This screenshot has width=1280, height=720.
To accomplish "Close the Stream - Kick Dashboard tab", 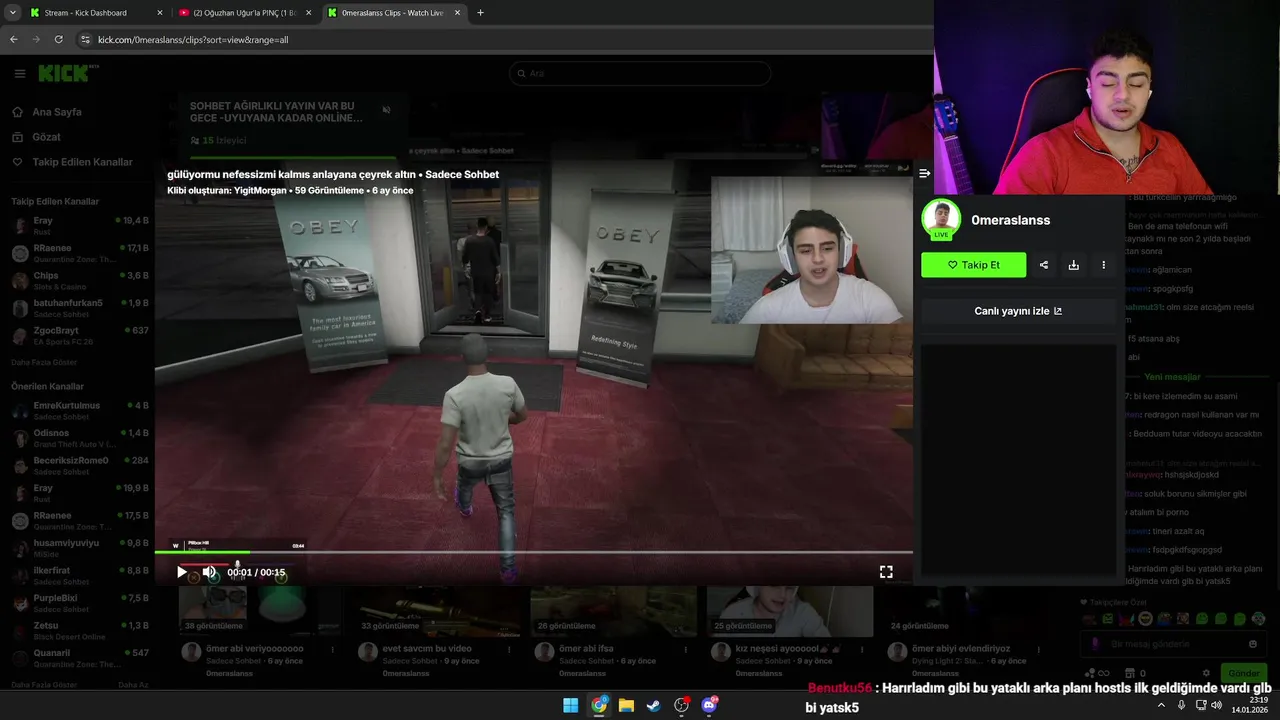I will click(x=160, y=13).
